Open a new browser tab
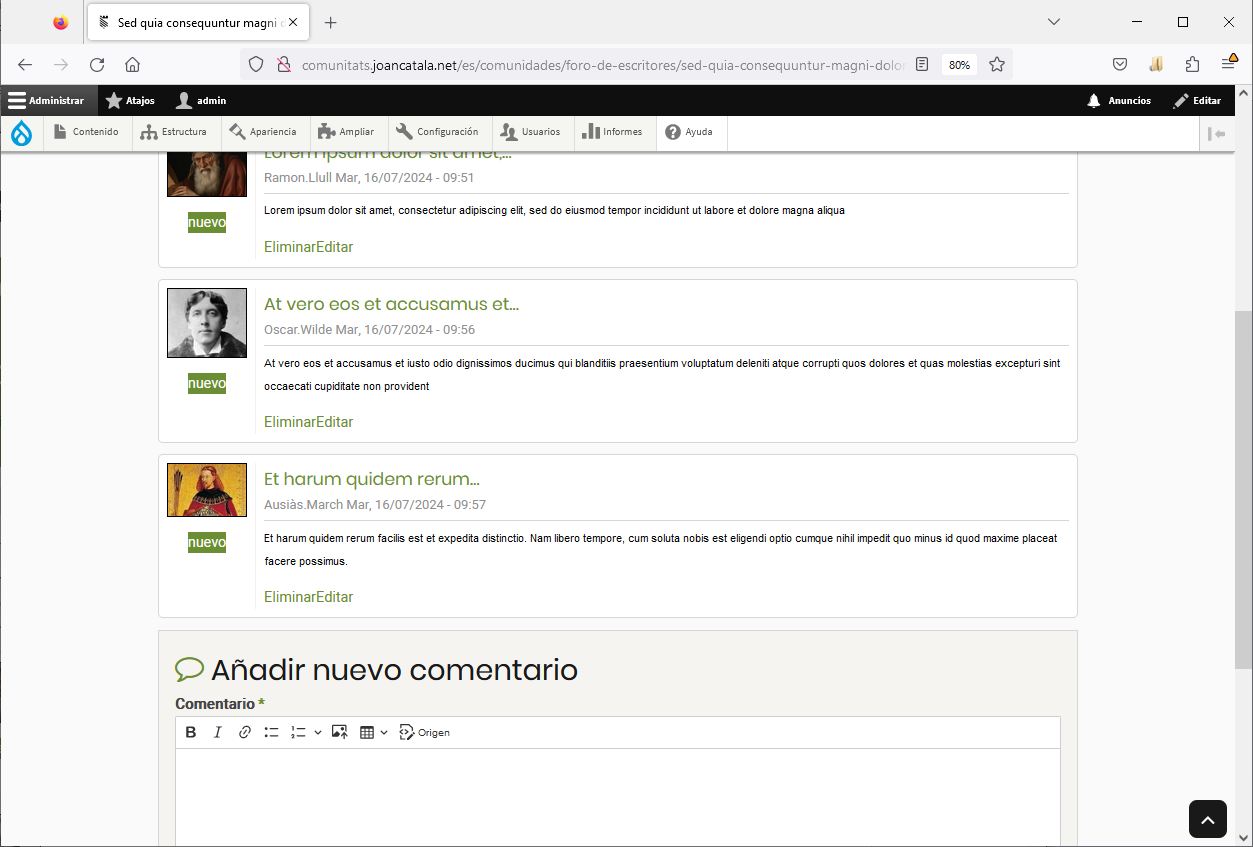This screenshot has height=847, width=1253. [x=331, y=22]
